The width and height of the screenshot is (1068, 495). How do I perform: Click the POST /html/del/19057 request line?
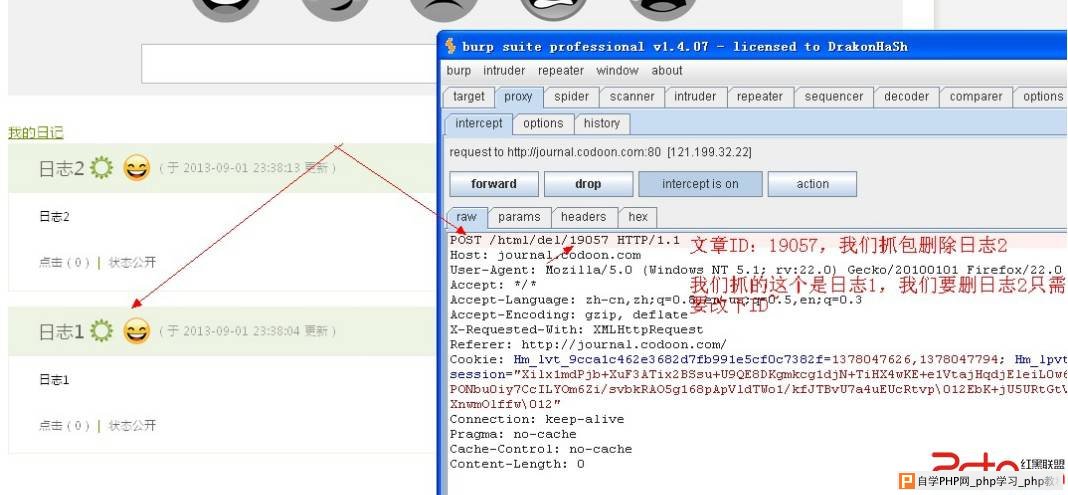point(565,240)
